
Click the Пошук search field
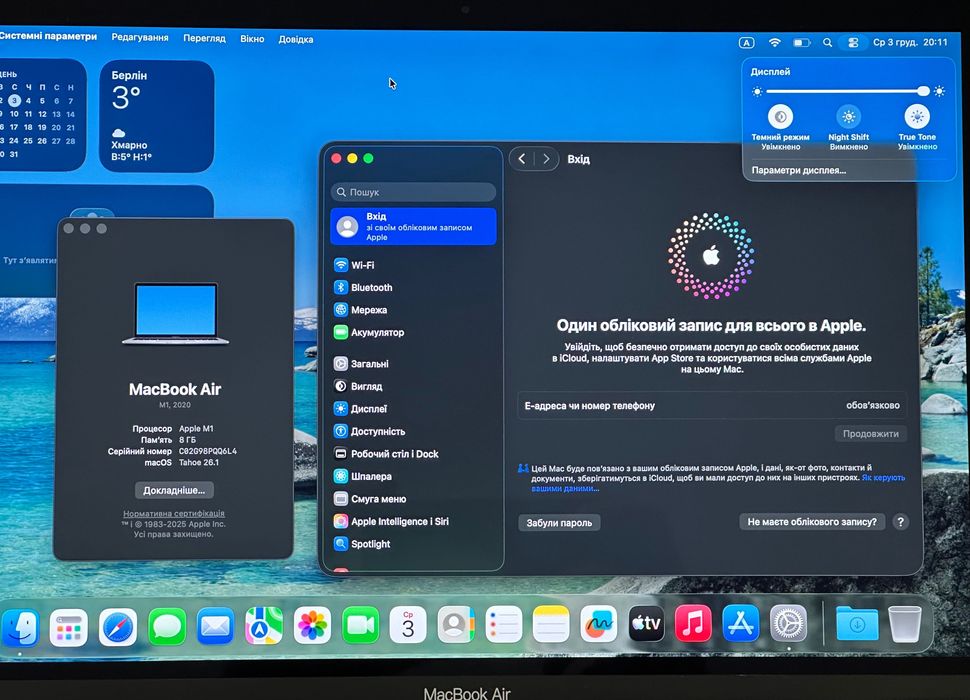click(413, 192)
